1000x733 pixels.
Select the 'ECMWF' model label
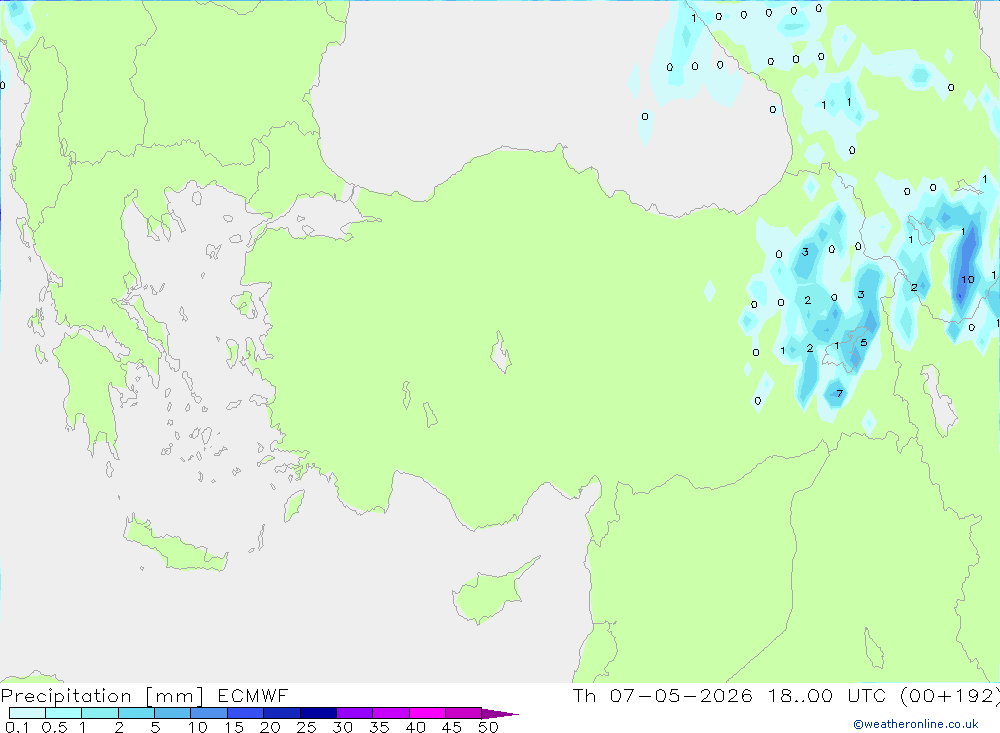click(x=253, y=695)
